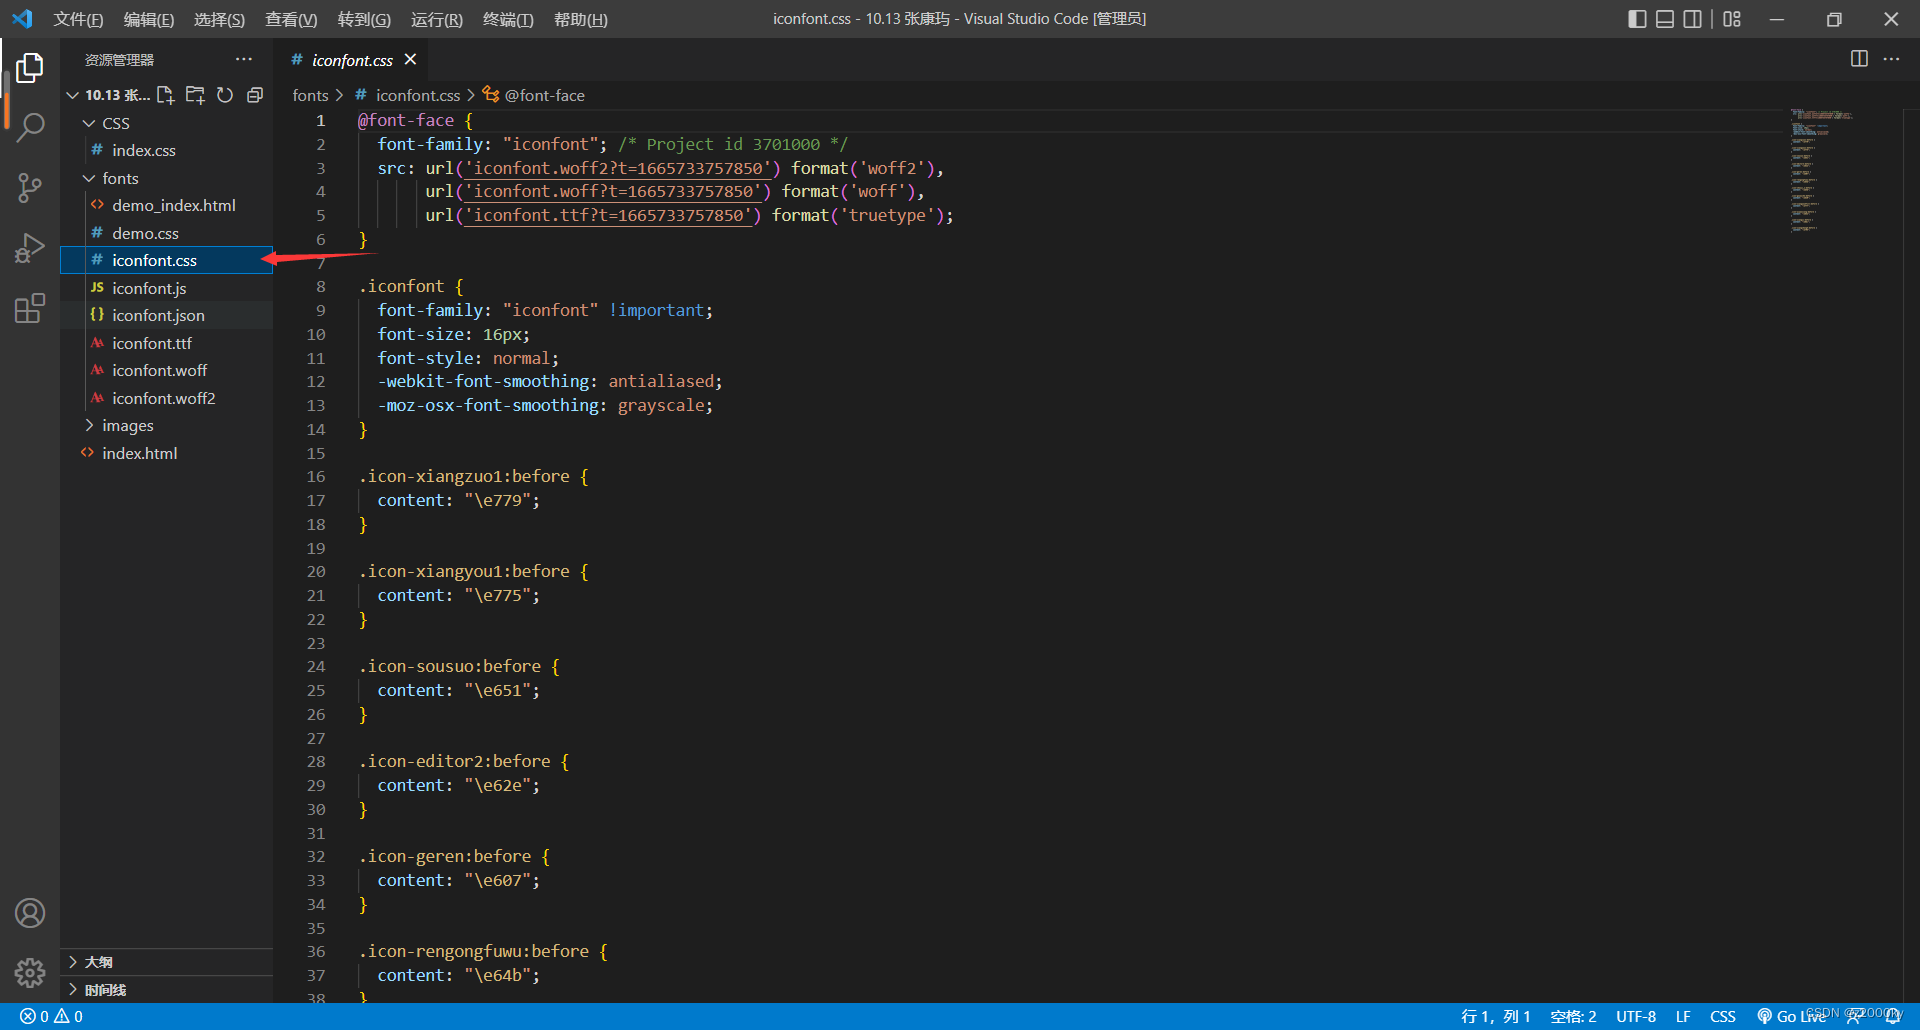Collapse all folders in explorer
The width and height of the screenshot is (1920, 1030).
pos(255,95)
